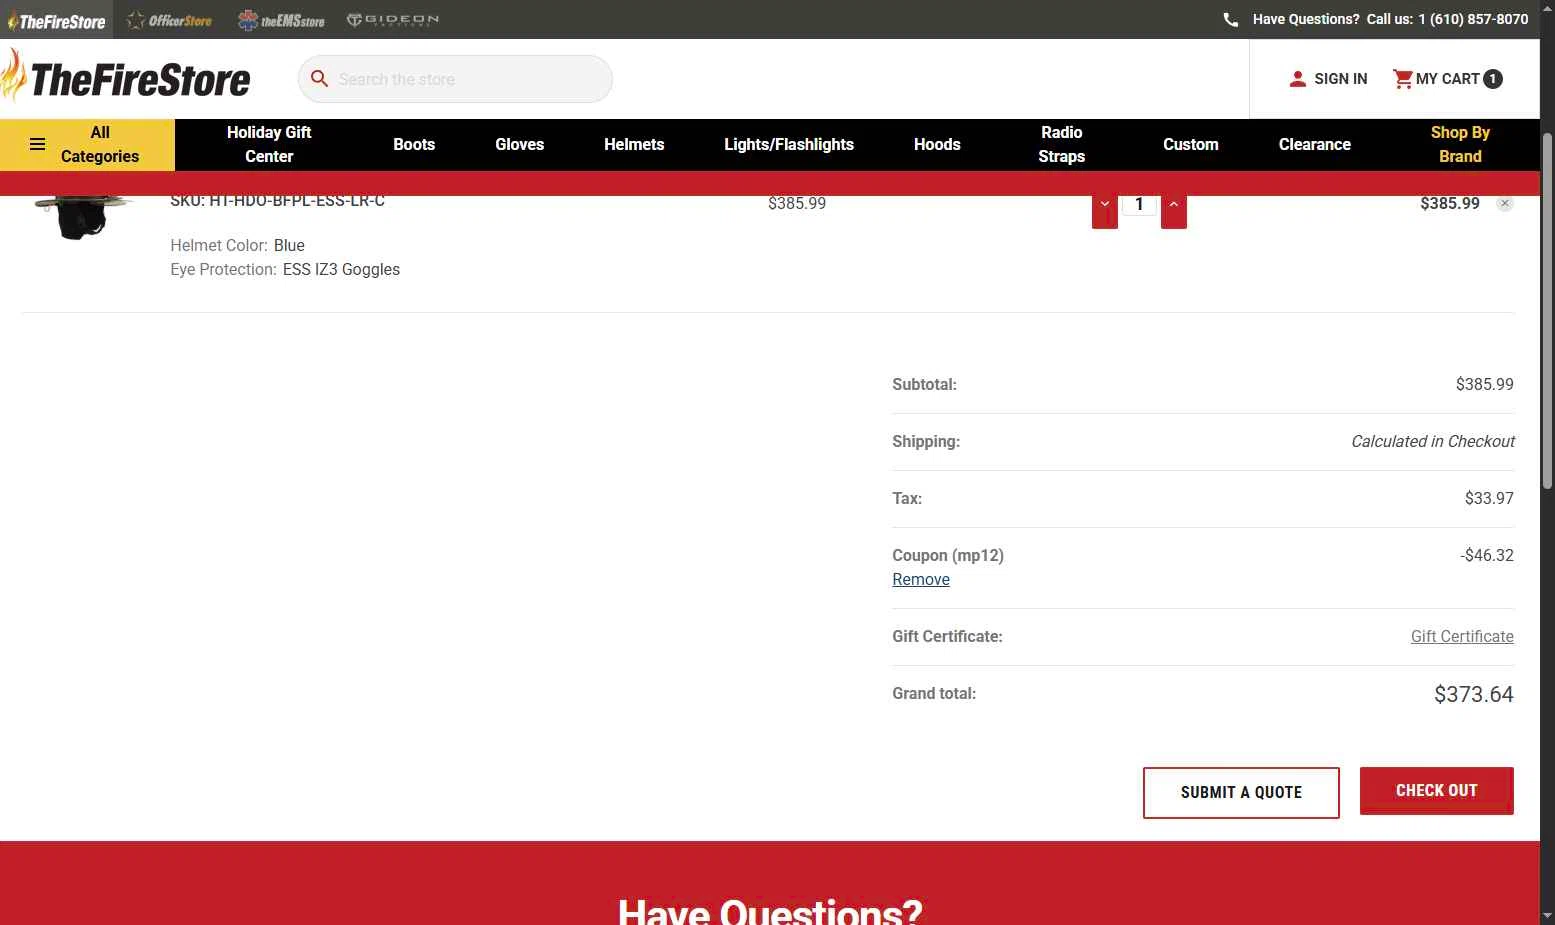Open Holiday Gift Center
Screen dimensions: 1555x925
(x=269, y=144)
